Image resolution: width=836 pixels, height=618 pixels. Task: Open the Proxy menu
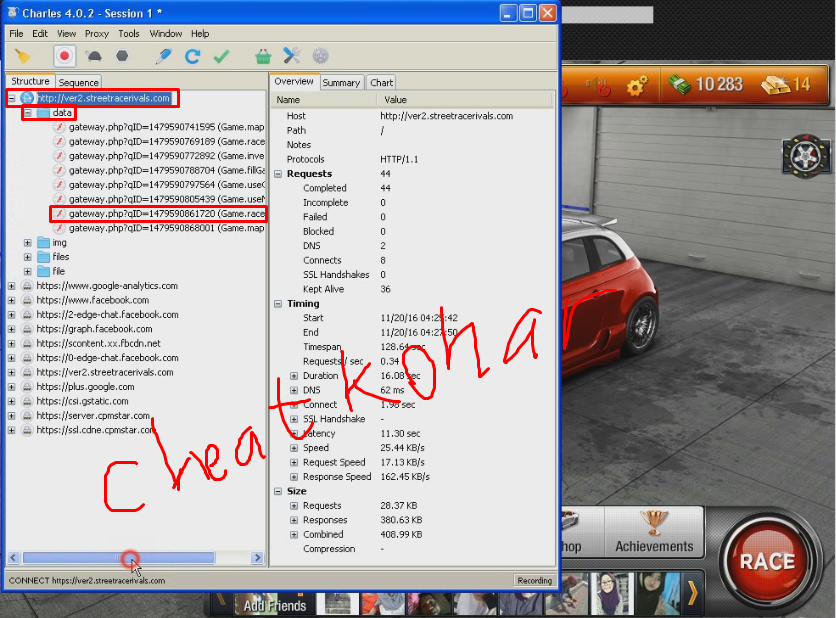click(x=97, y=34)
